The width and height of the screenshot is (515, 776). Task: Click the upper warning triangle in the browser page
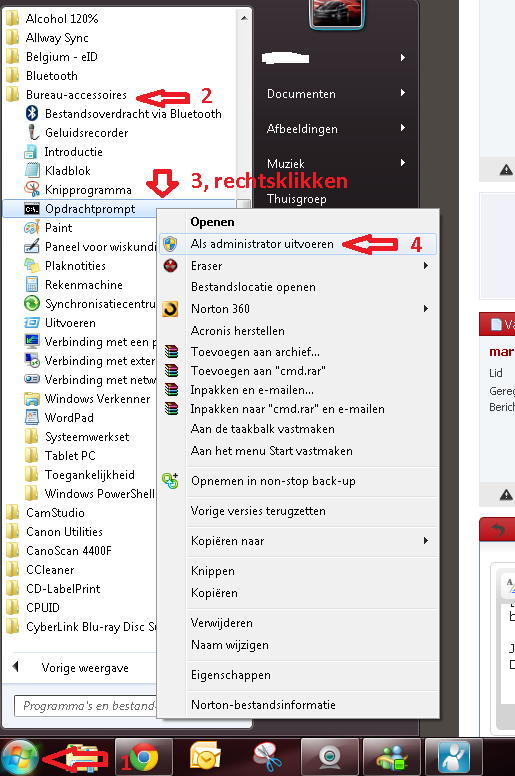[x=506, y=170]
